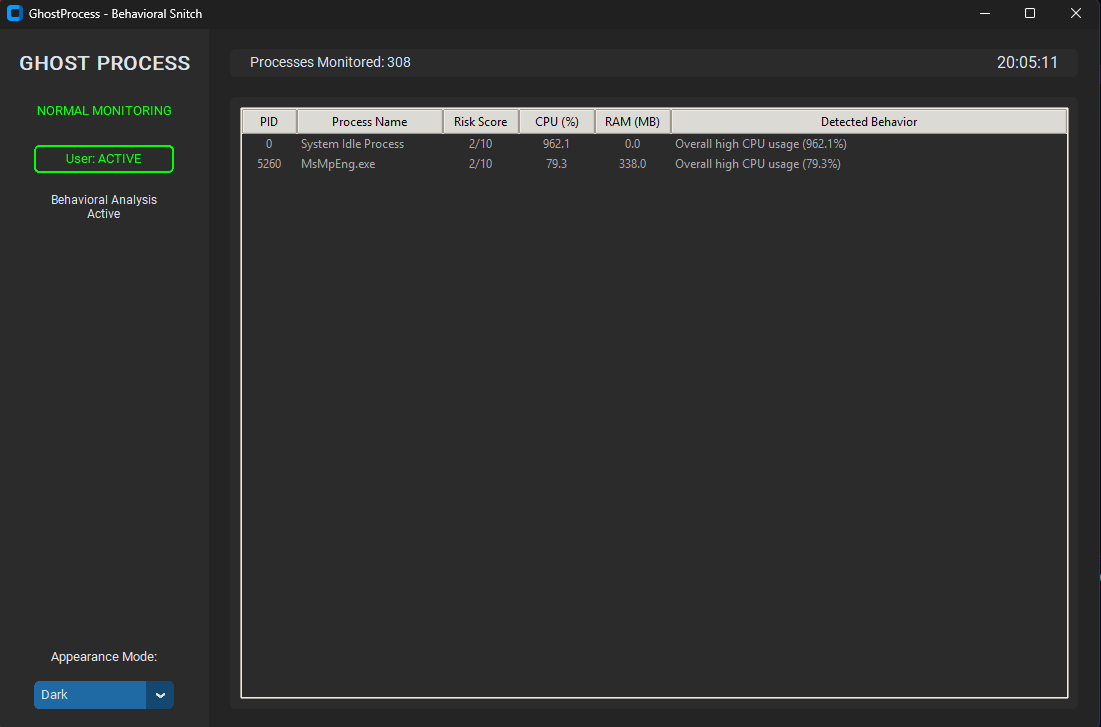Select the System Idle Process row
This screenshot has height=727, width=1101.
click(x=352, y=144)
